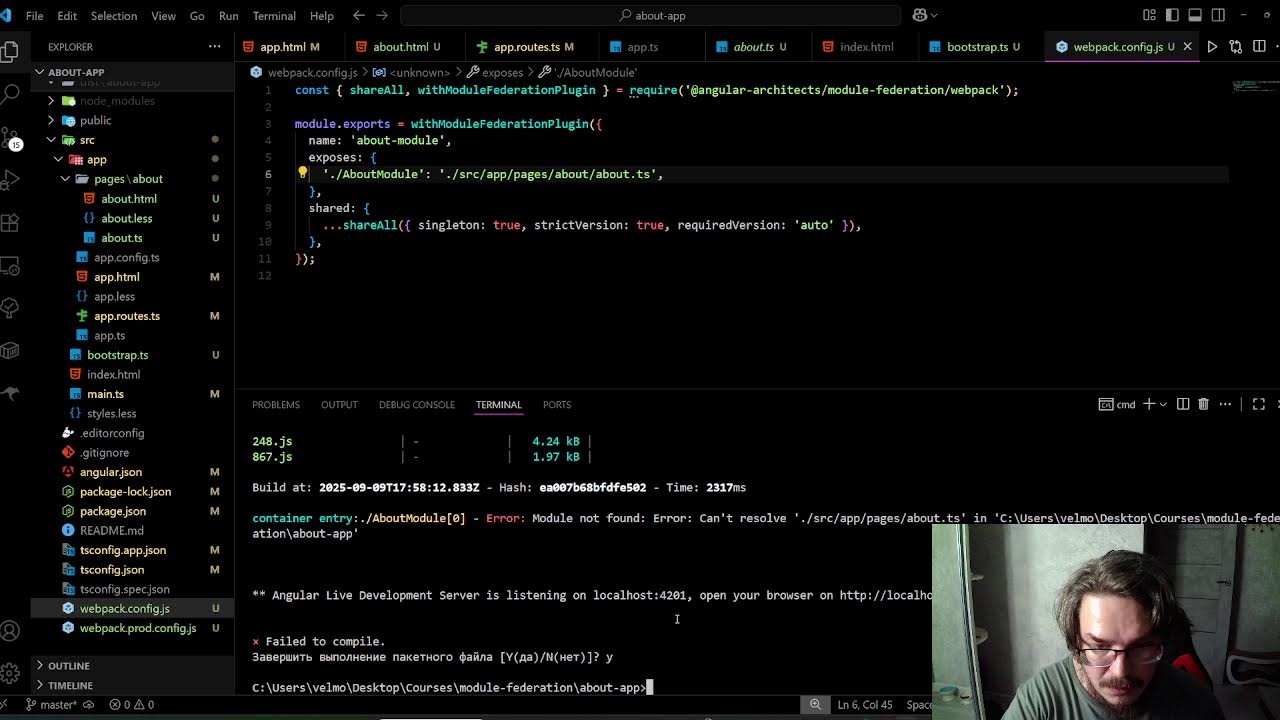The image size is (1280, 720).
Task: Expand the Outline section
Action: point(133,666)
